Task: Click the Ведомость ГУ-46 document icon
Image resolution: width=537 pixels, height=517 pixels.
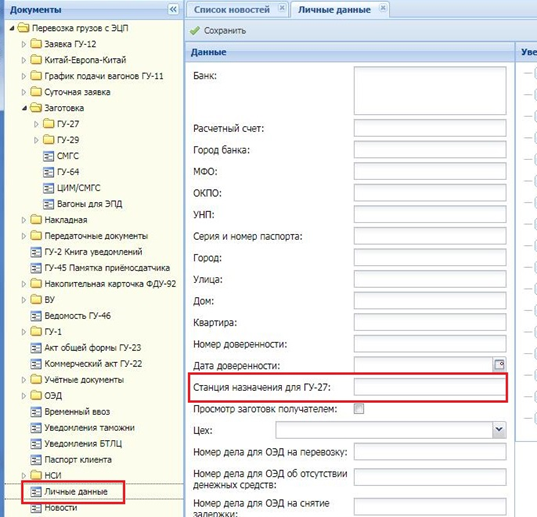Action: (x=36, y=316)
